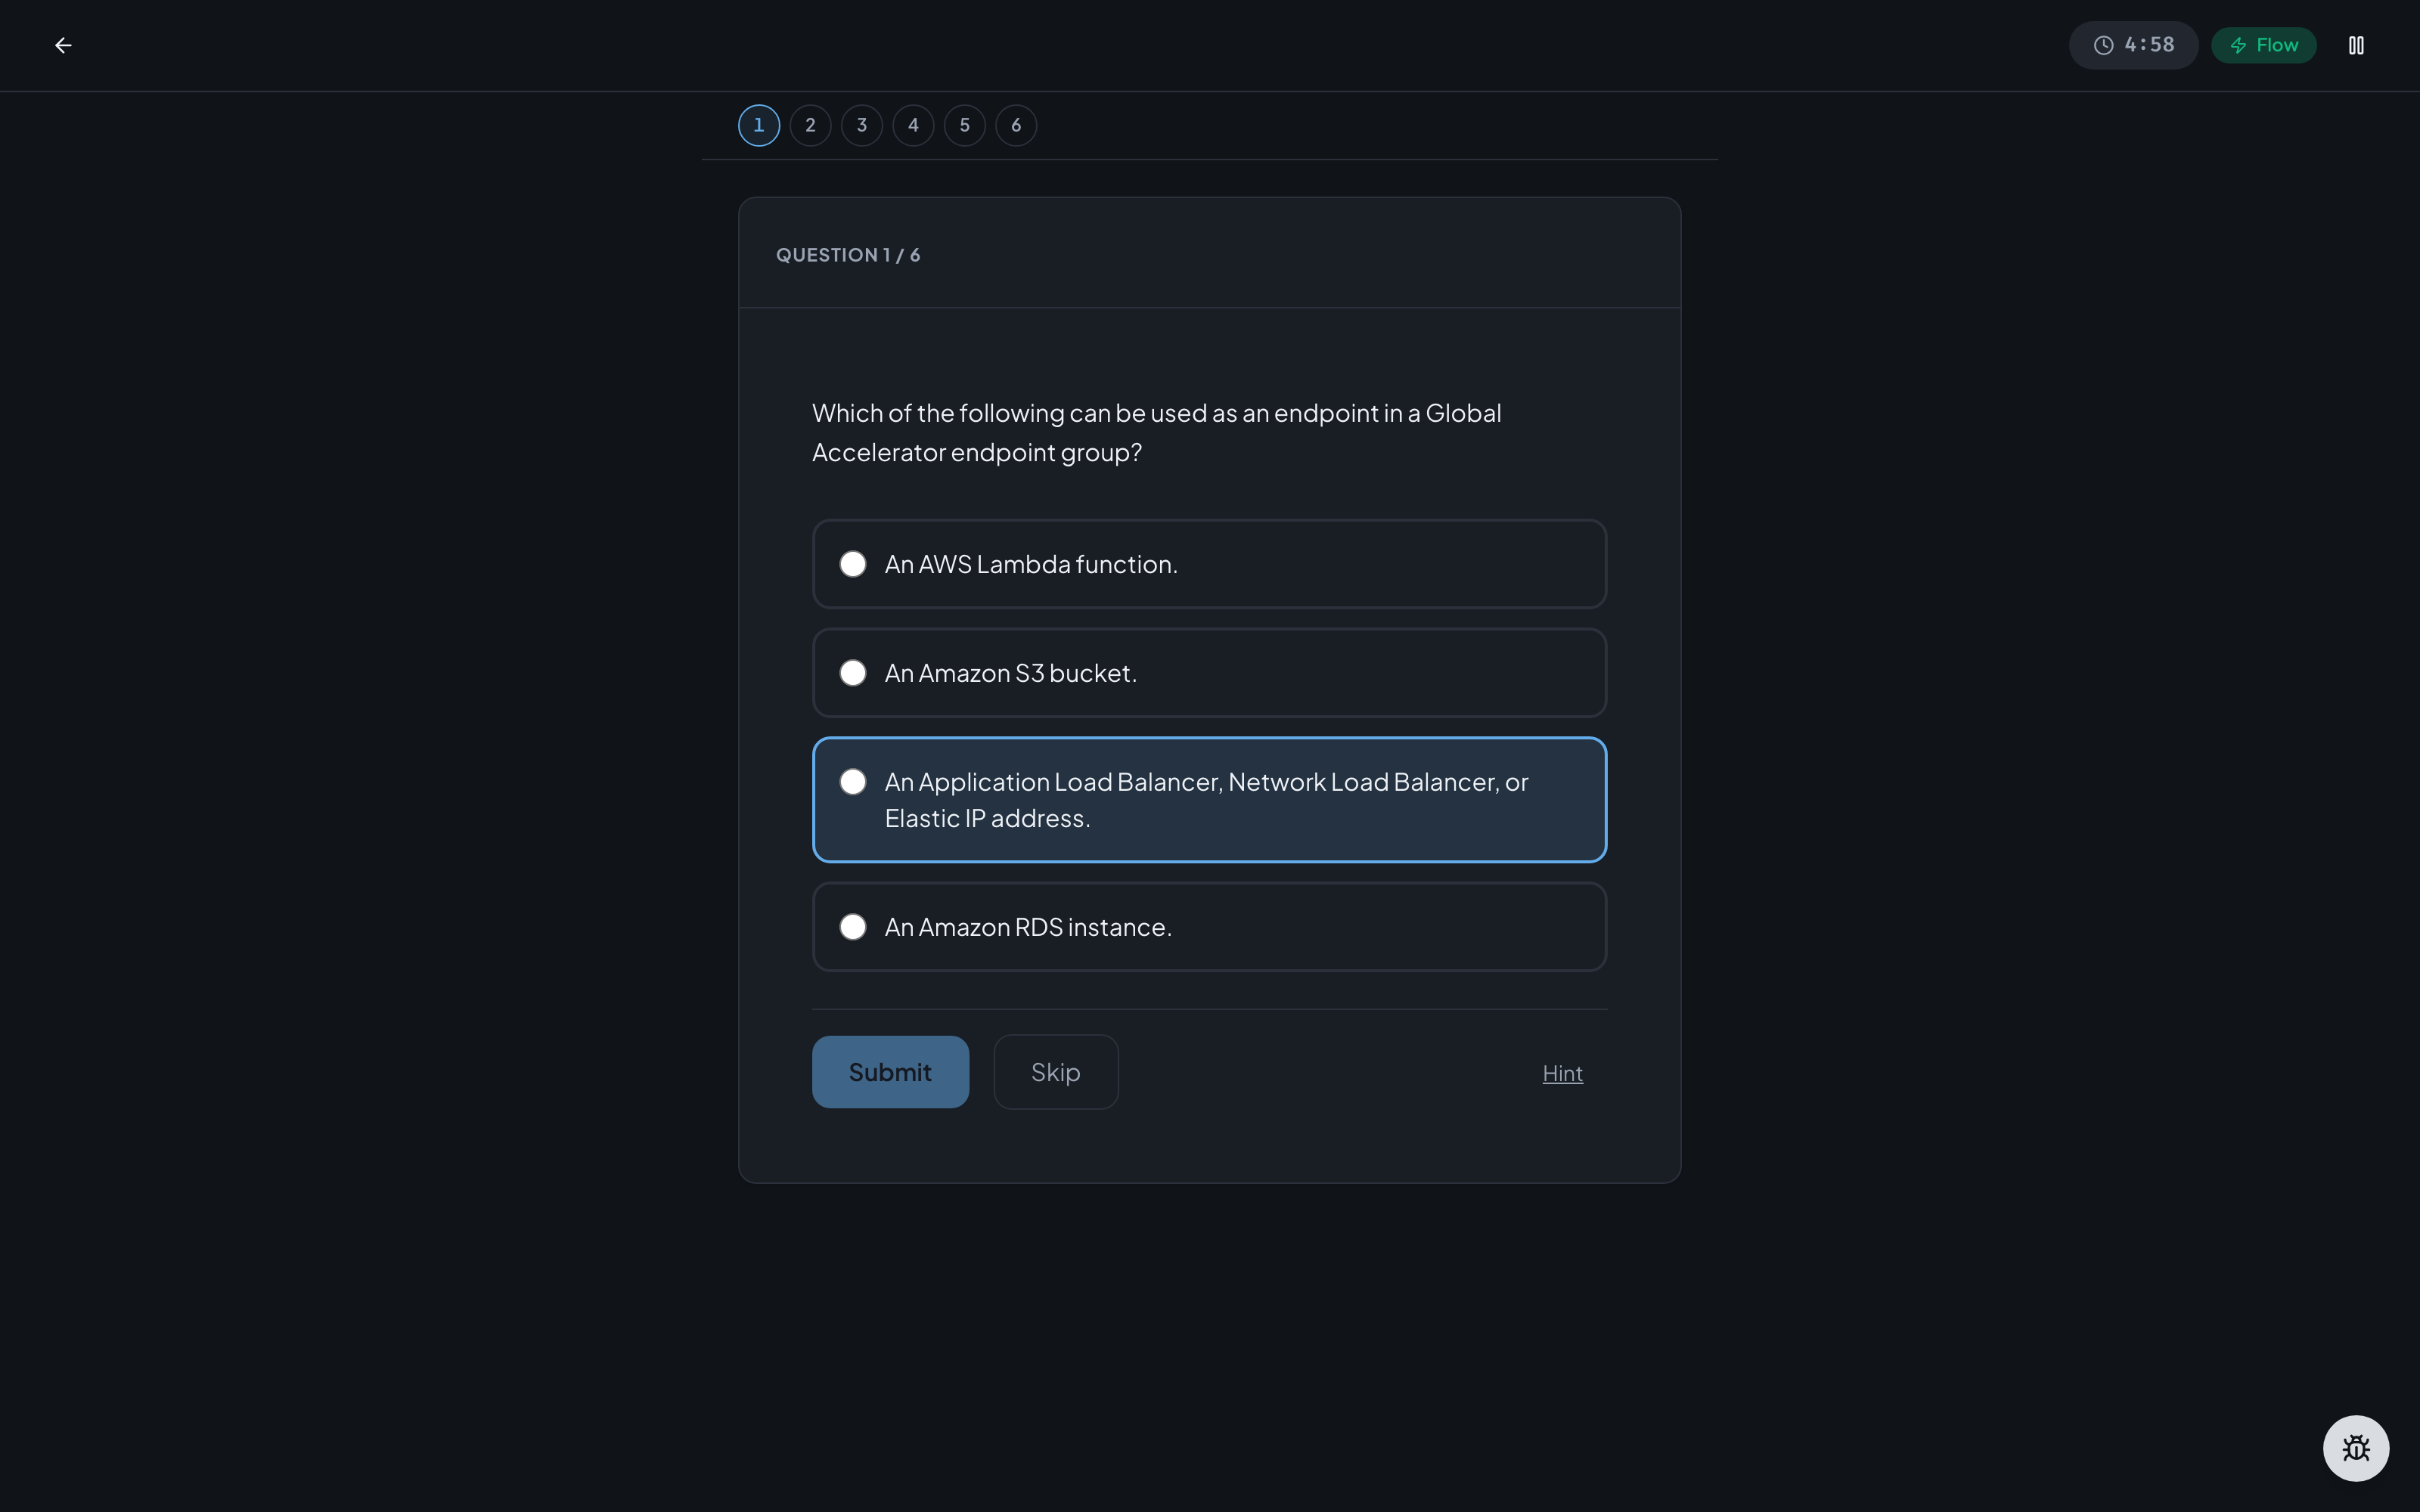Open question 5 from the number row
The width and height of the screenshot is (2420, 1512).
[x=965, y=125]
